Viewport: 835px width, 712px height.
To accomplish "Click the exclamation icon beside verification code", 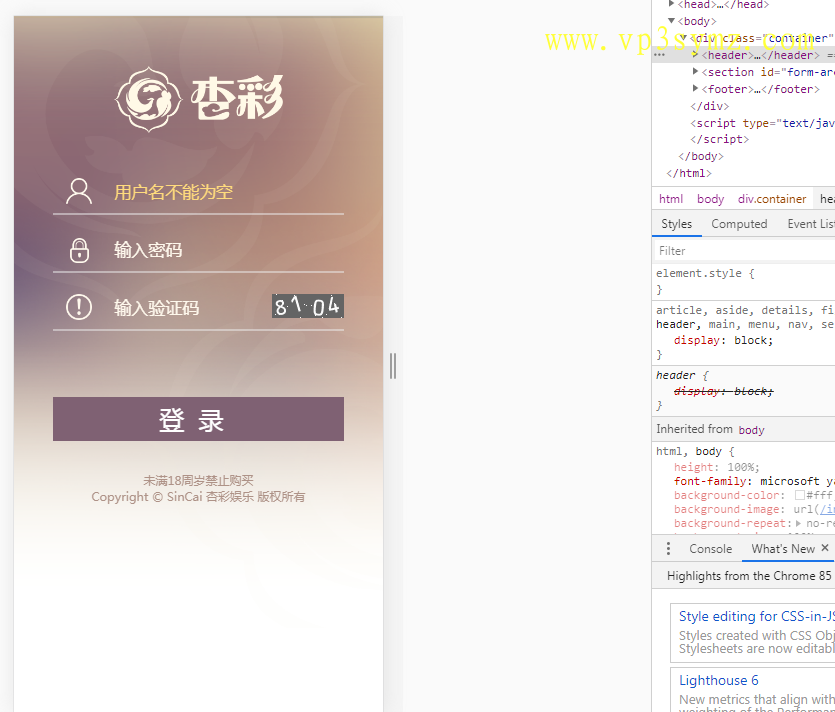I will click(79, 307).
